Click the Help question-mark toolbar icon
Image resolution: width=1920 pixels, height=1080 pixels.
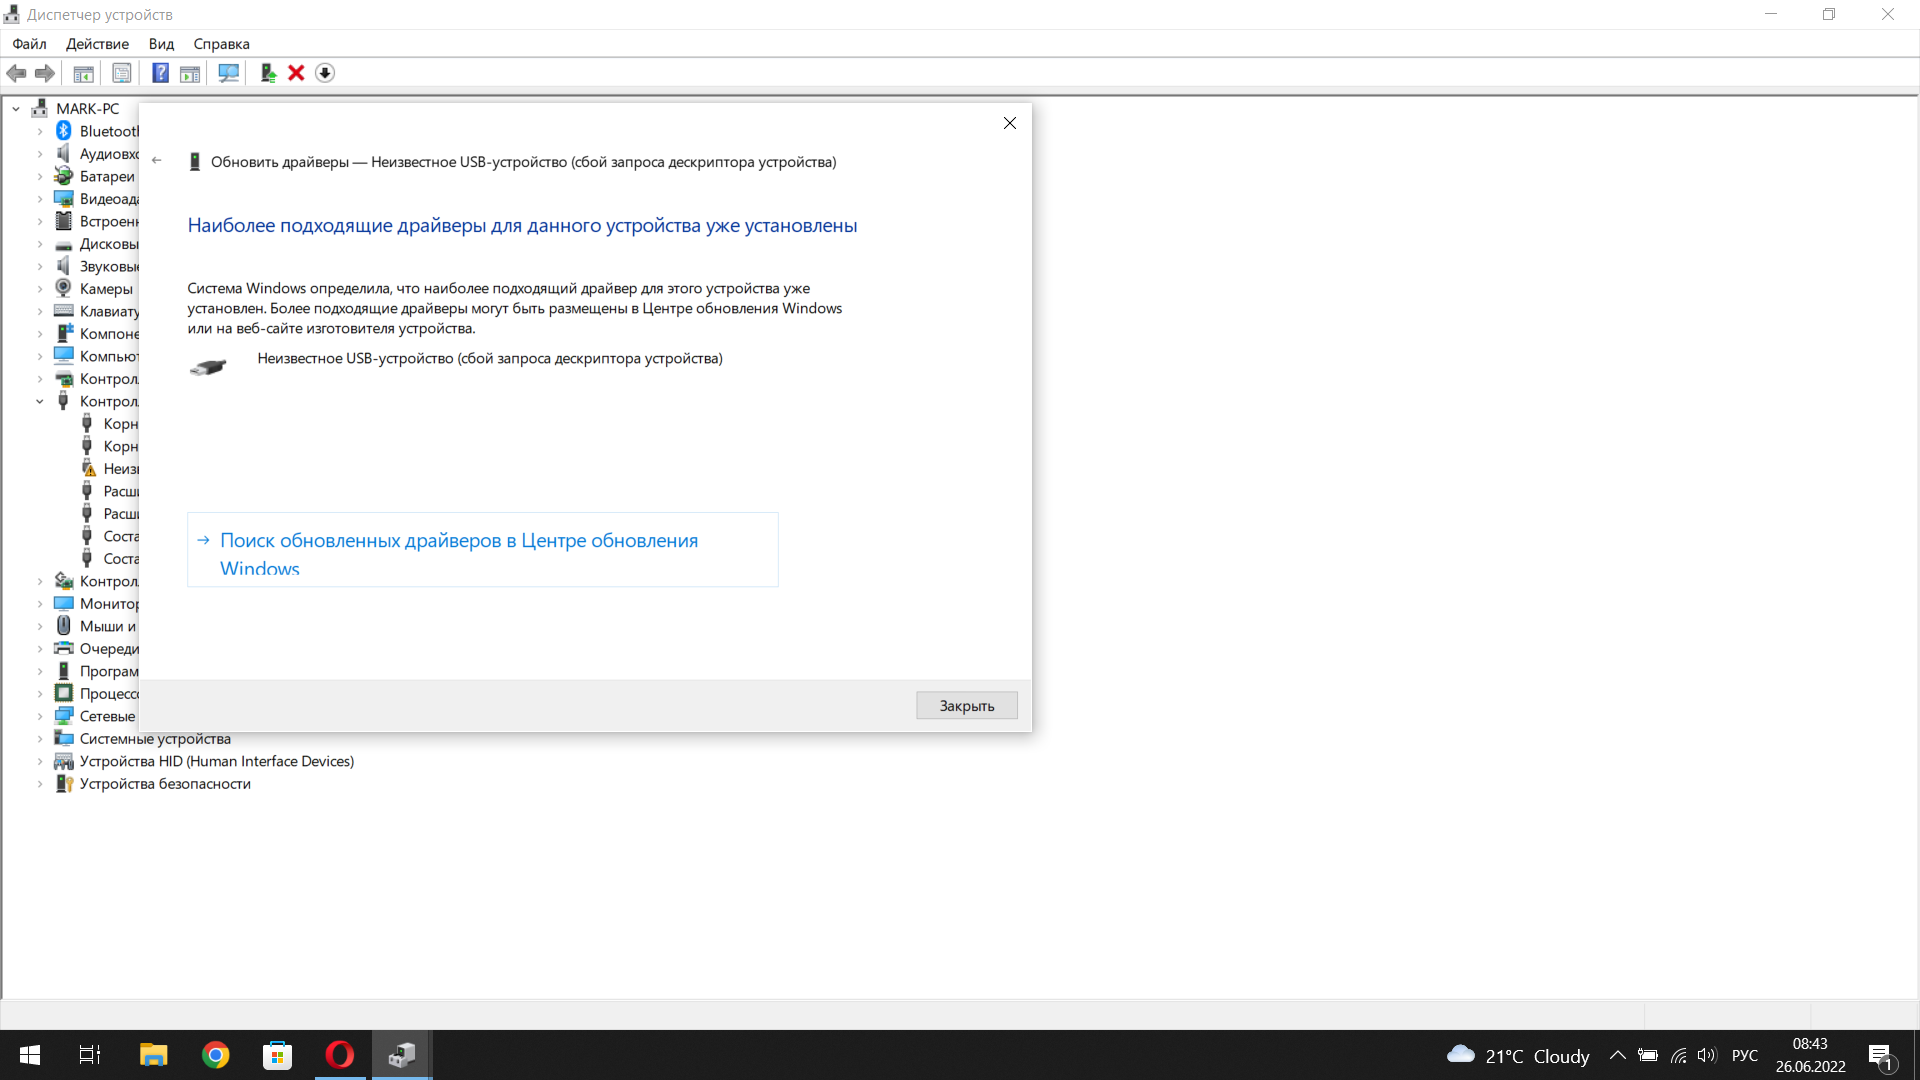160,73
